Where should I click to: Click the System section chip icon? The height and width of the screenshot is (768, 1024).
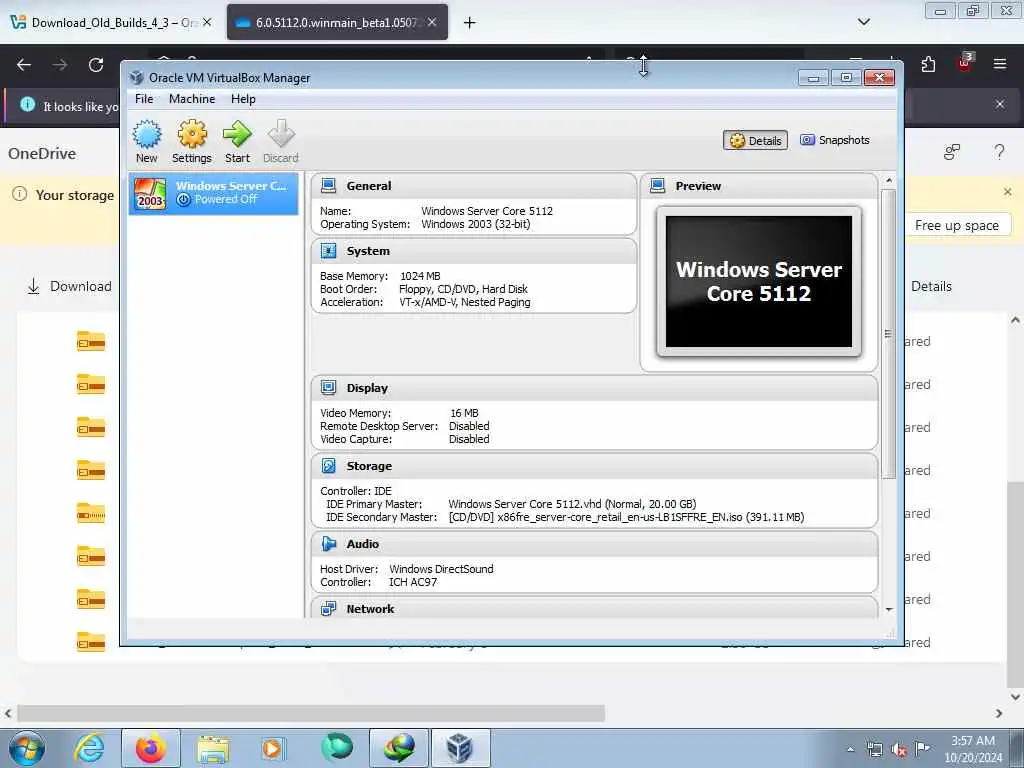click(328, 251)
